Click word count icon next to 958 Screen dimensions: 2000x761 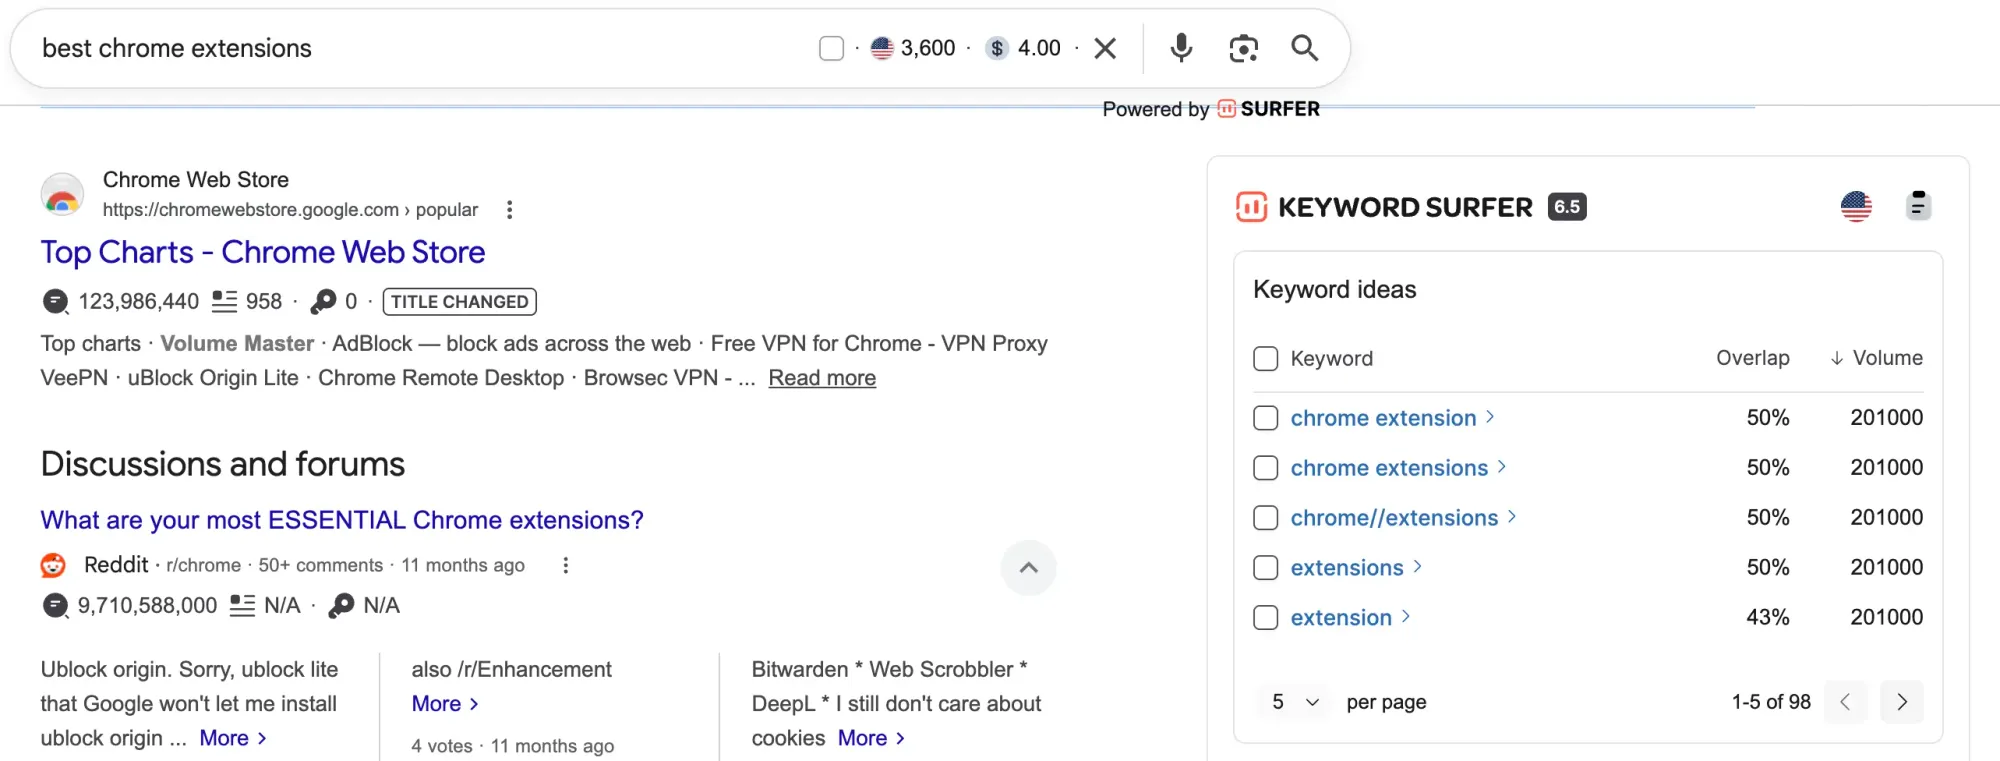(x=225, y=301)
